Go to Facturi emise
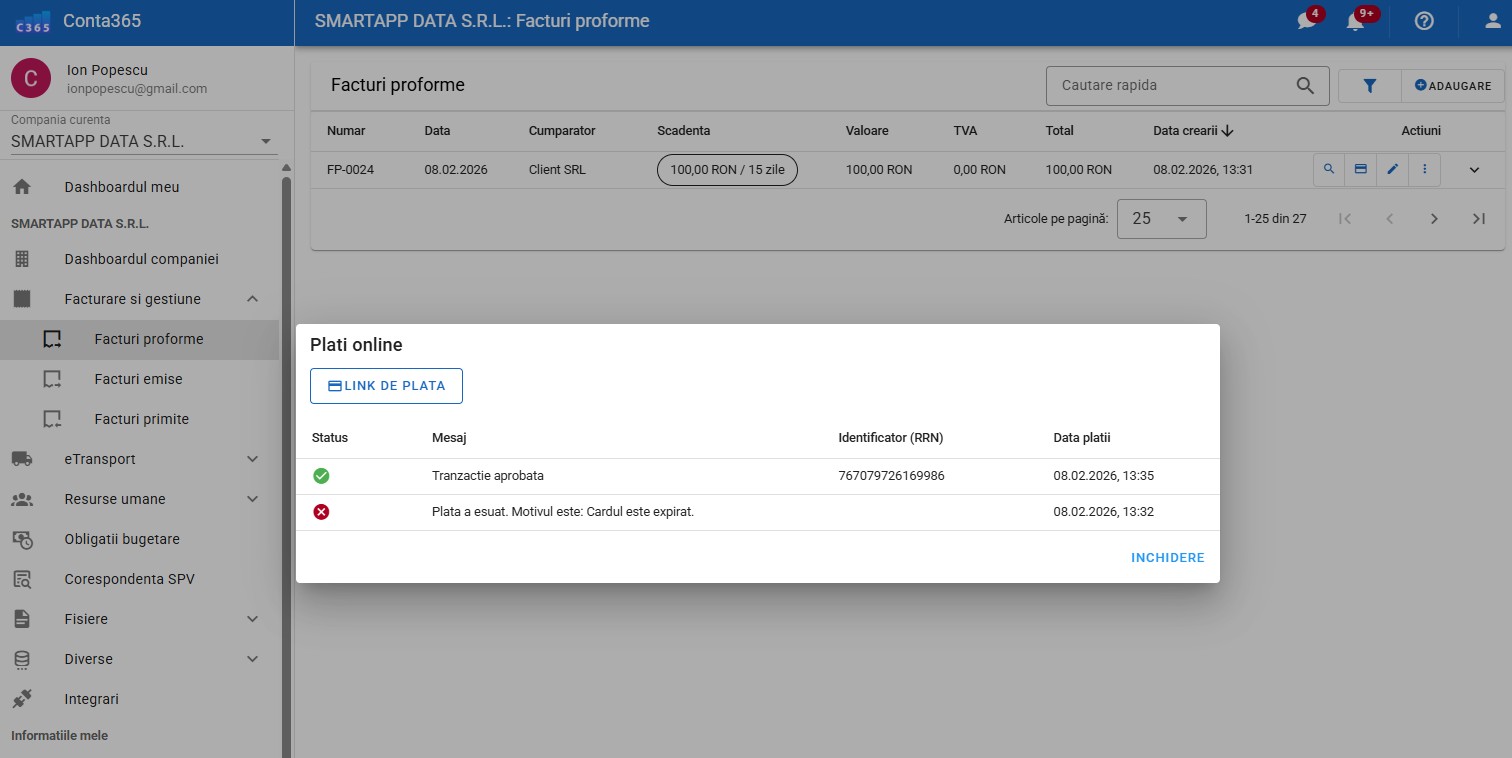The height and width of the screenshot is (758, 1512). [138, 379]
